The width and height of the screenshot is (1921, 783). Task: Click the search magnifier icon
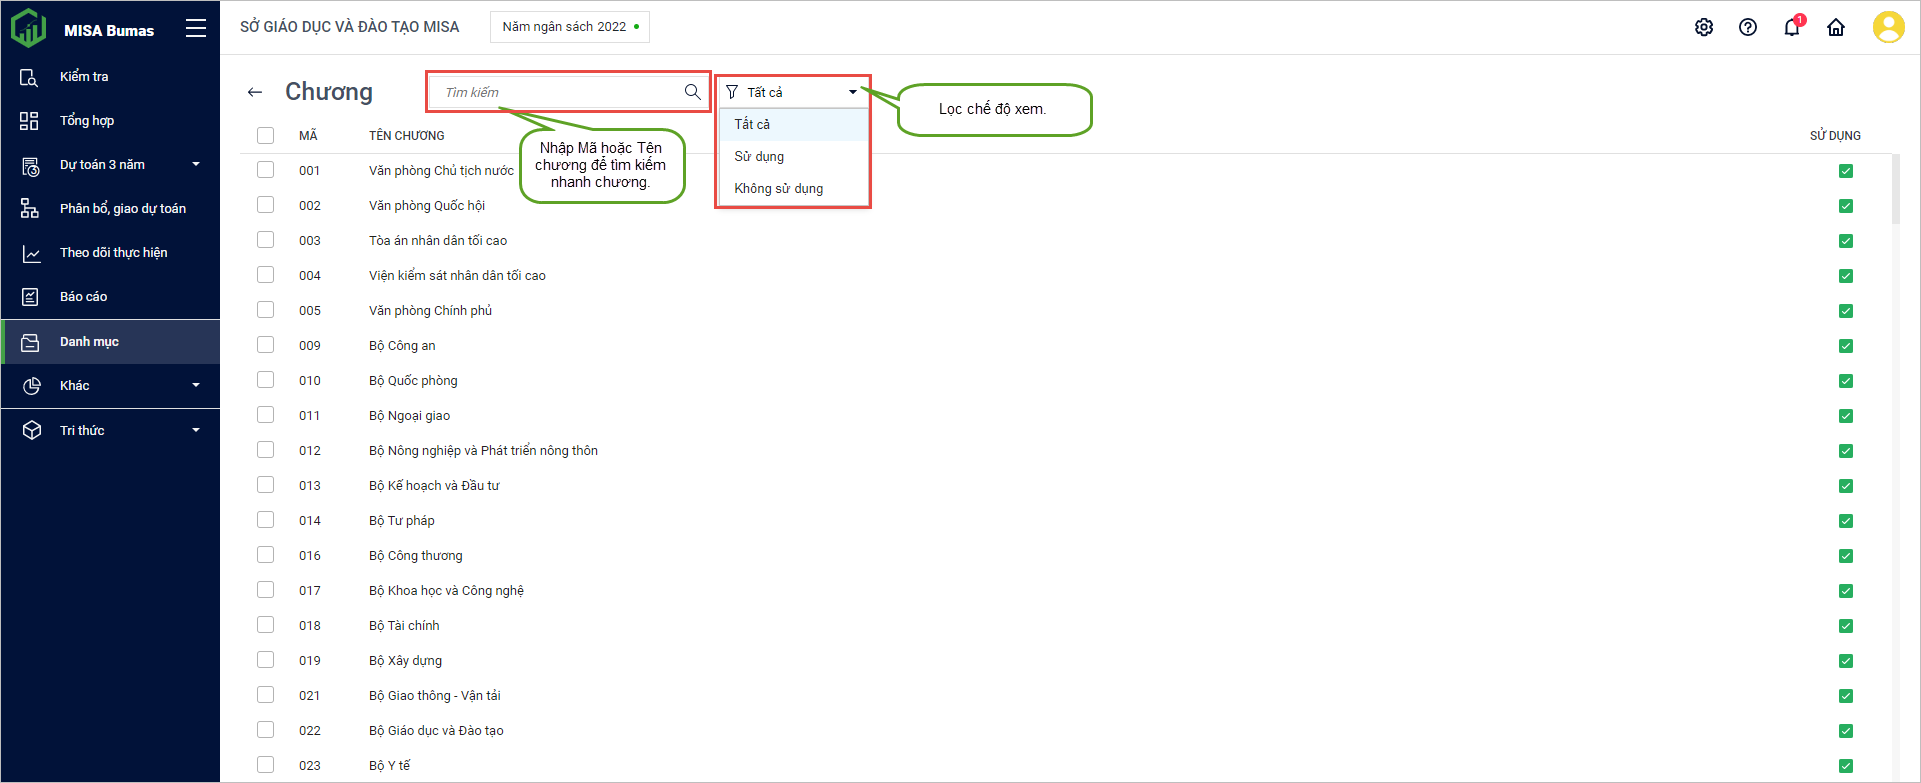tap(692, 92)
